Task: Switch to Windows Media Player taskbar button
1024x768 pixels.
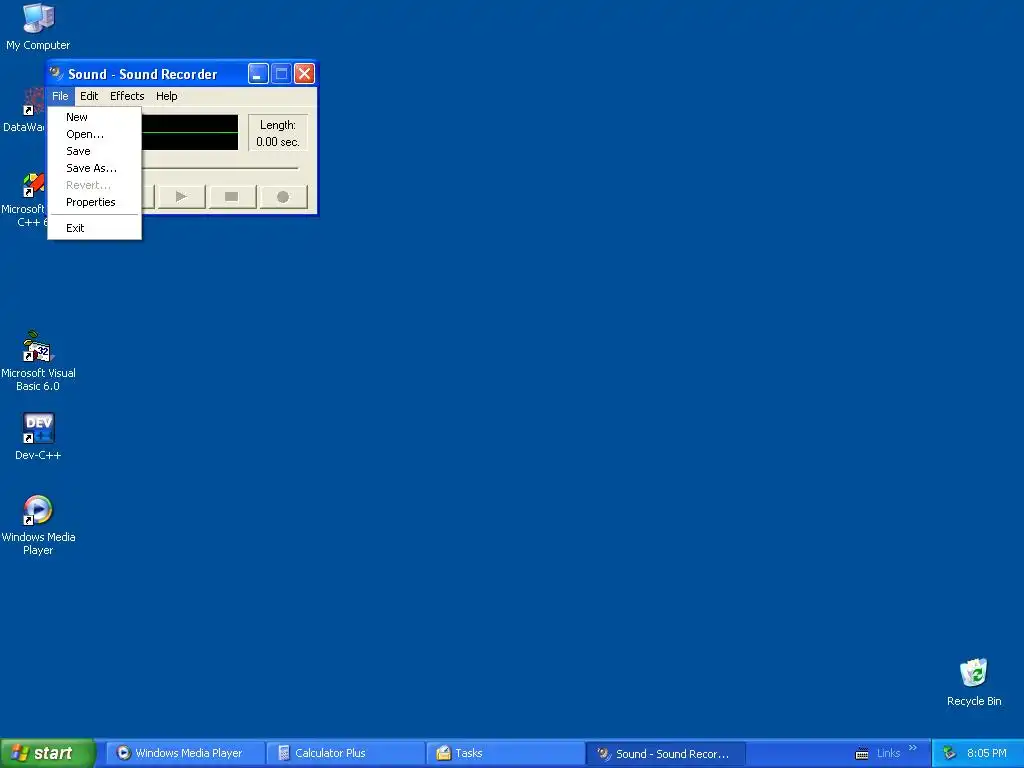Action: pos(185,753)
